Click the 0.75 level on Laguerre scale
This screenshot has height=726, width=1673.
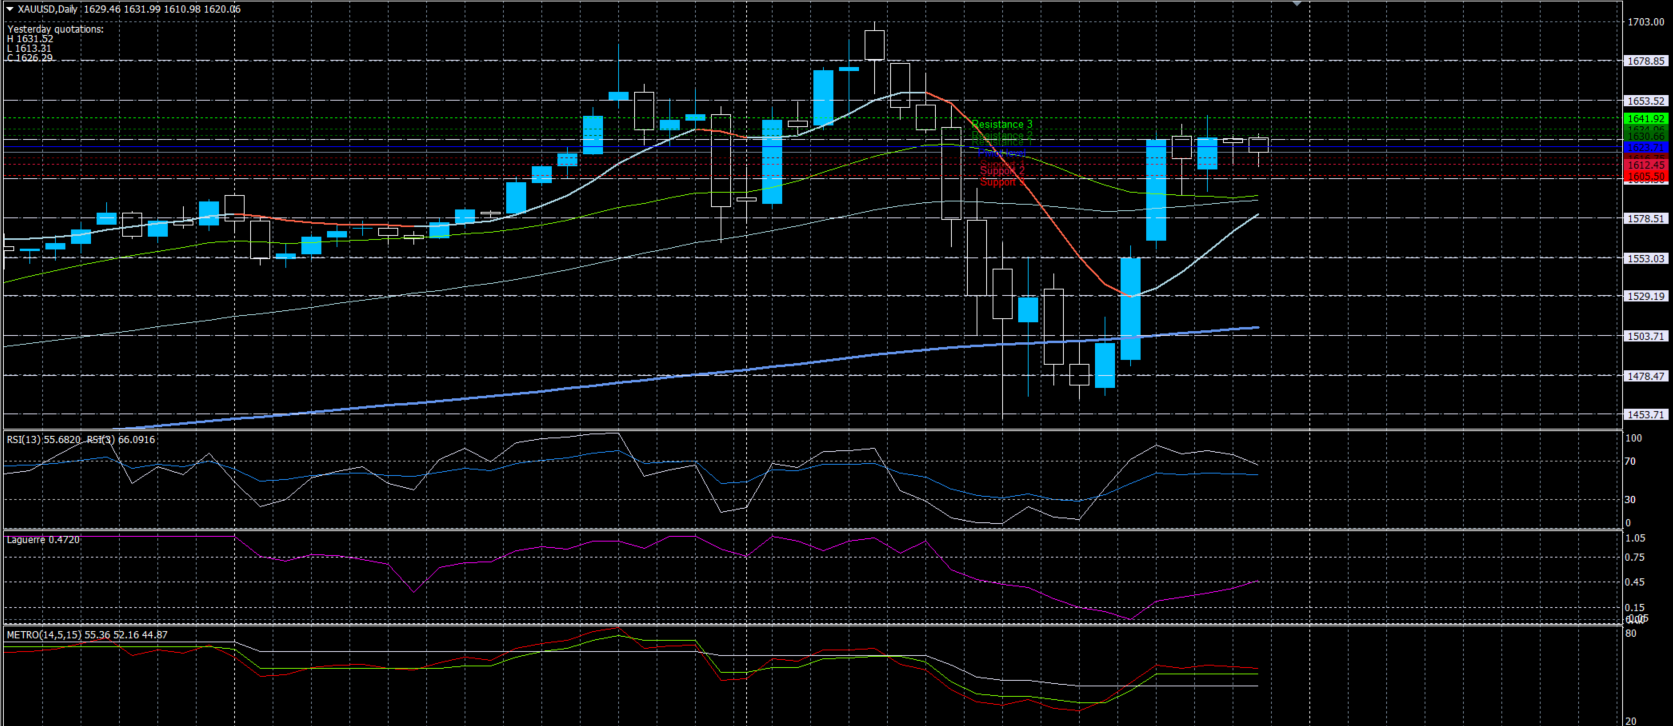(1635, 557)
